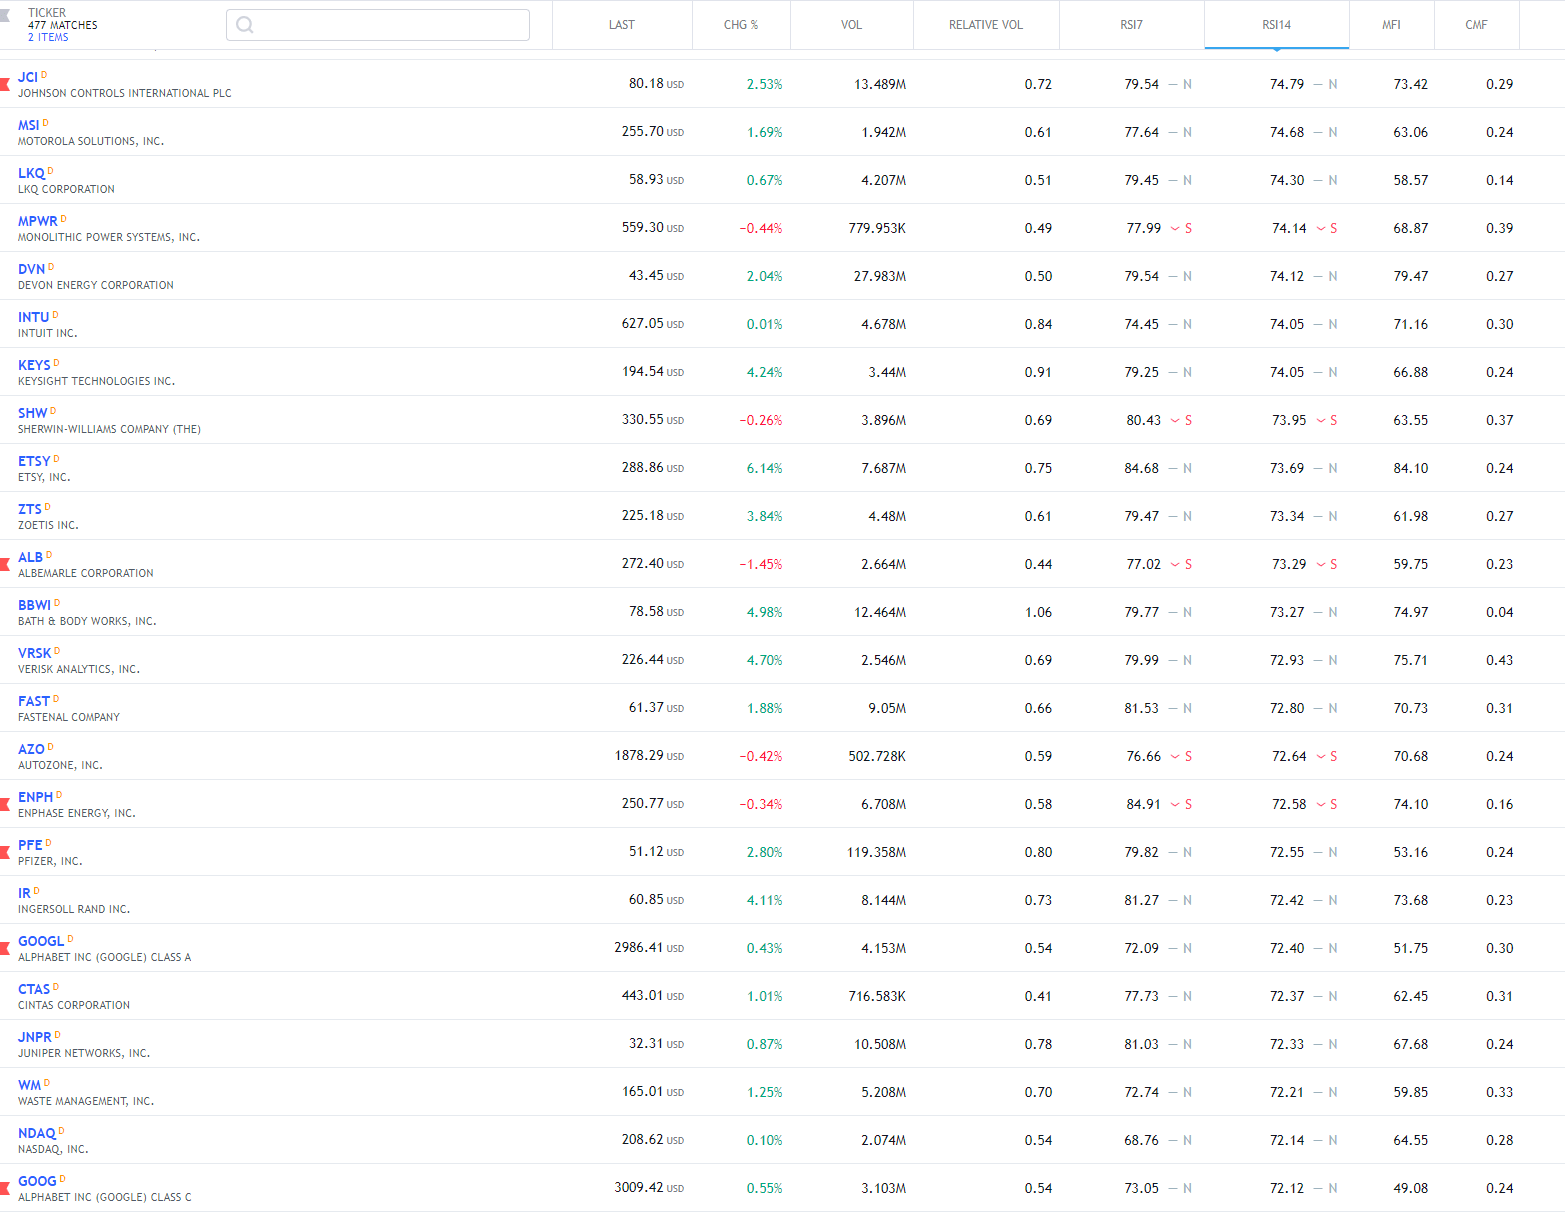The height and width of the screenshot is (1216, 1565).
Task: Open the ETSY ticker link
Action: pos(34,461)
